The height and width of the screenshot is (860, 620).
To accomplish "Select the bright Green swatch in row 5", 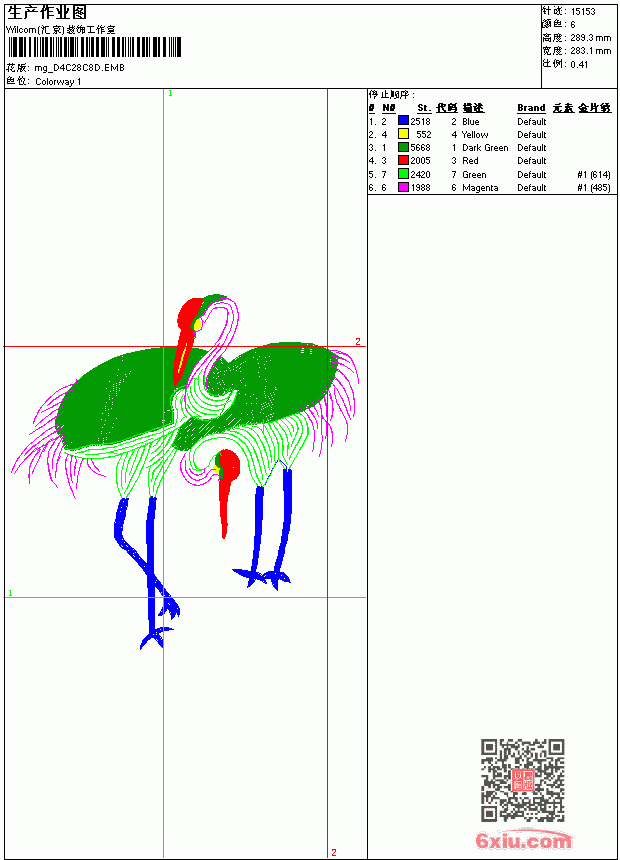I will [403, 174].
